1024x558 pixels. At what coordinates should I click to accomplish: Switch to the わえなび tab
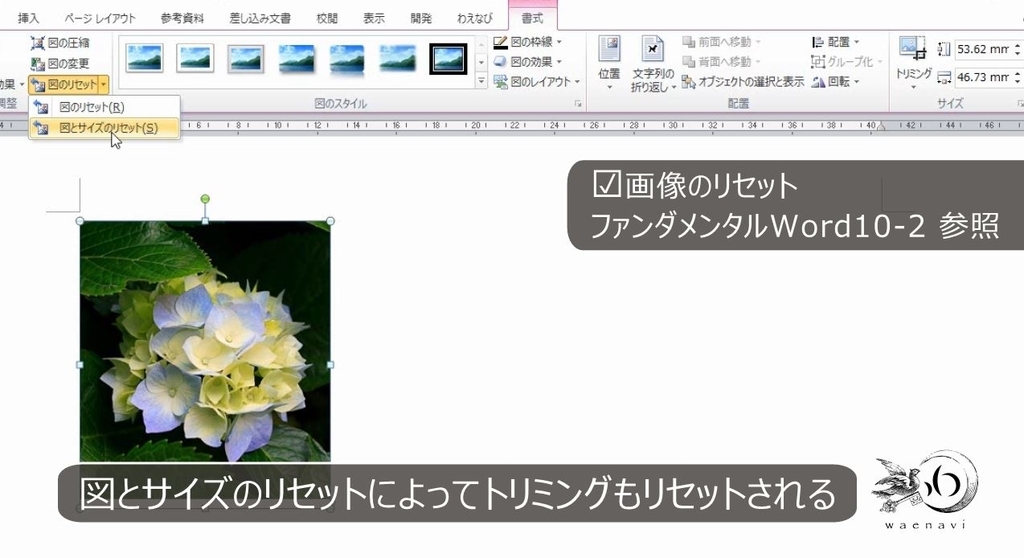(475, 18)
